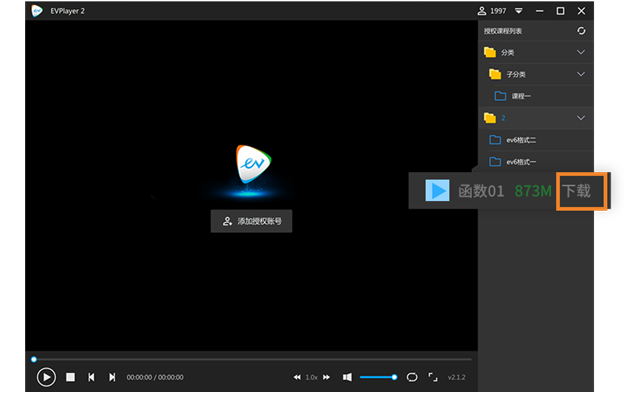This screenshot has height=402, width=636.
Task: Click the video progress bar
Action: pyautogui.click(x=250, y=359)
